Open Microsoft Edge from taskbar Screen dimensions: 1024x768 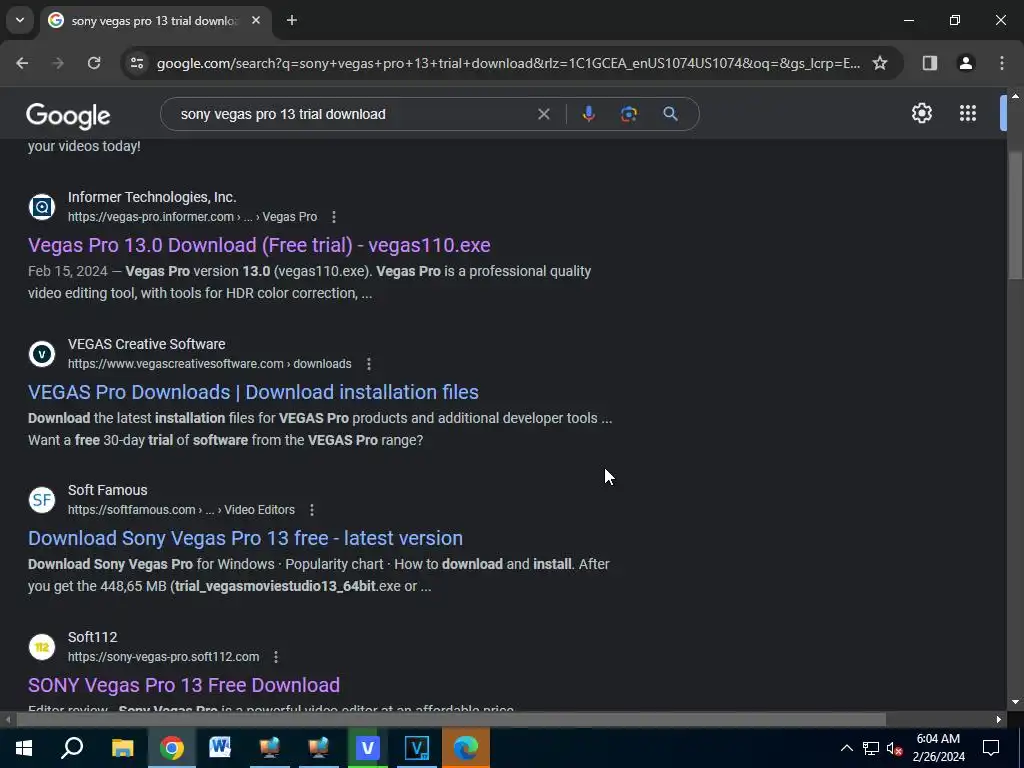click(x=466, y=748)
